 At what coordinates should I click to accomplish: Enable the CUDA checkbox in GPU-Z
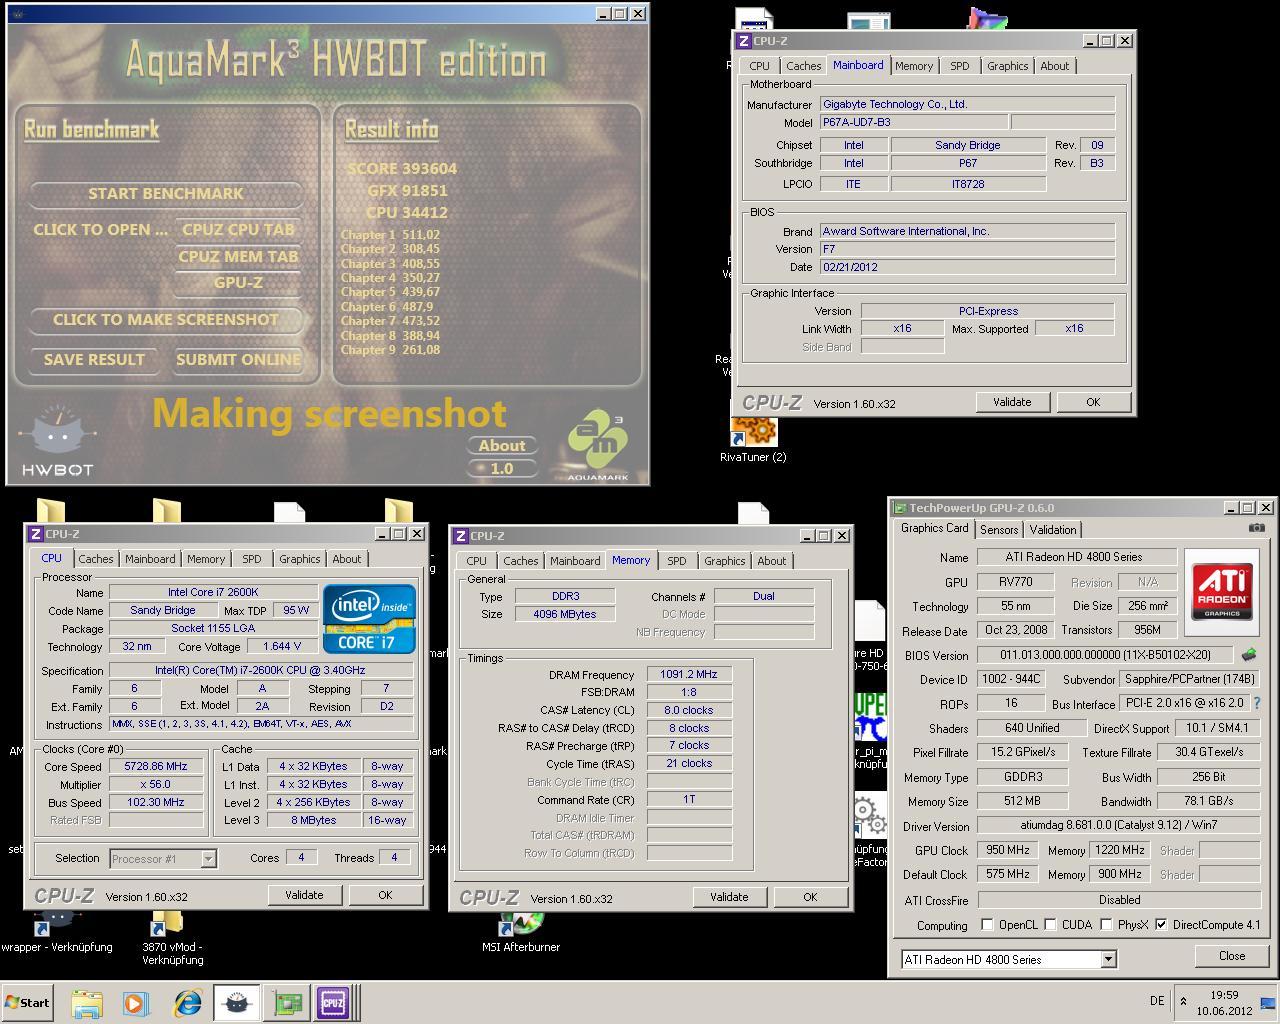click(x=1050, y=925)
